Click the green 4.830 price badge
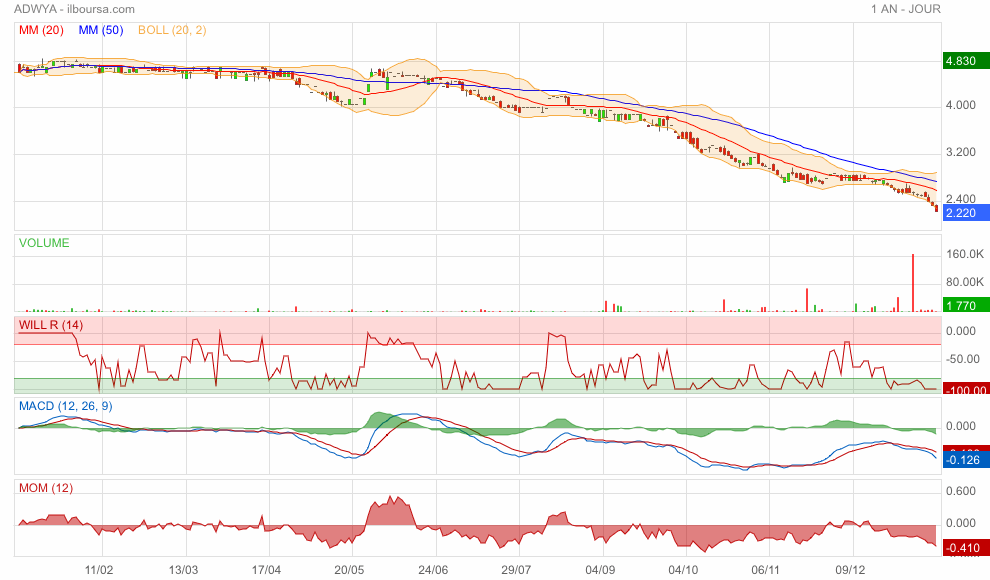The image size is (990, 580). [965, 61]
